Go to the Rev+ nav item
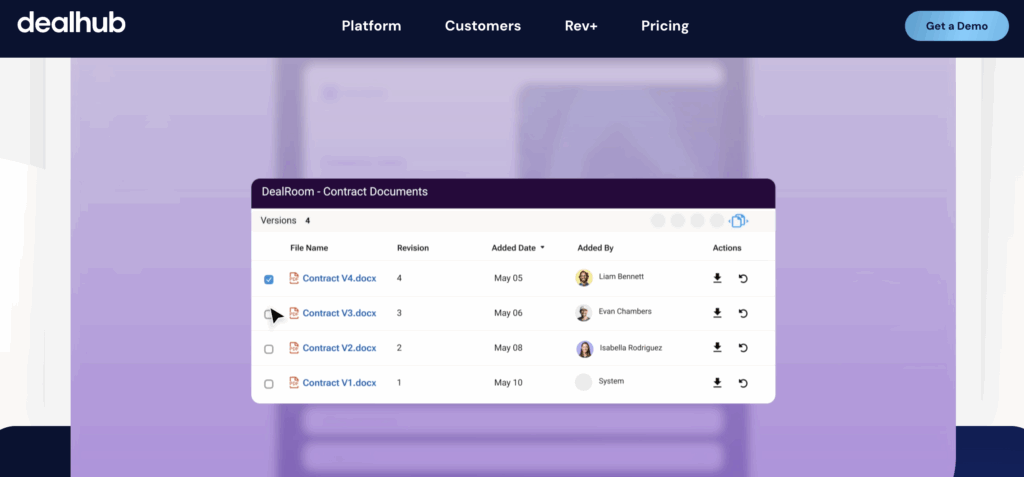The image size is (1024, 477). coord(580,26)
